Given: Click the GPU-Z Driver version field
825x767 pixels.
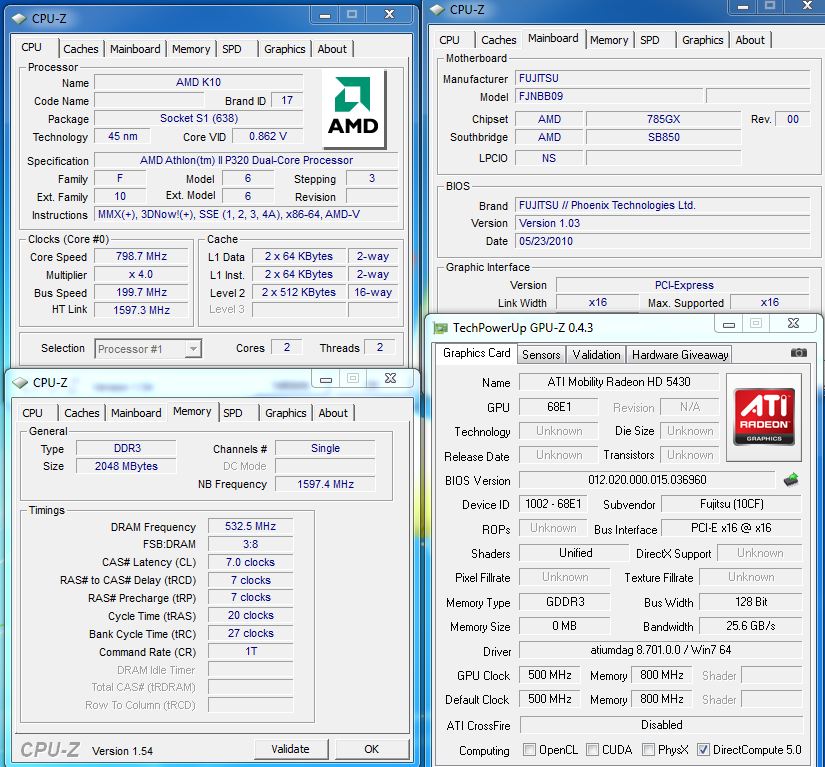Looking at the screenshot, I should 661,650.
